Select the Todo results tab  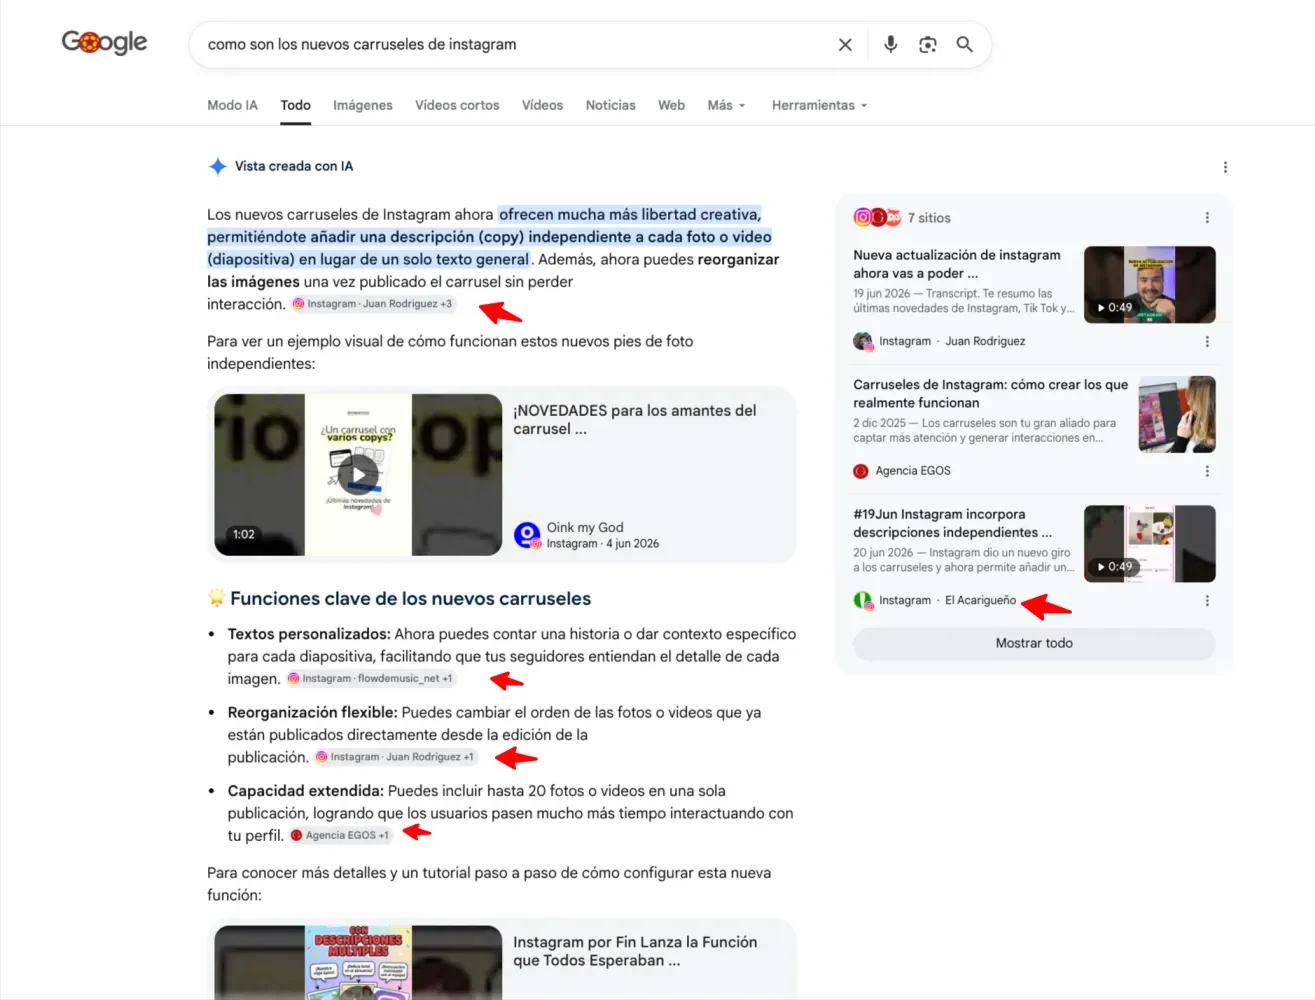point(295,105)
